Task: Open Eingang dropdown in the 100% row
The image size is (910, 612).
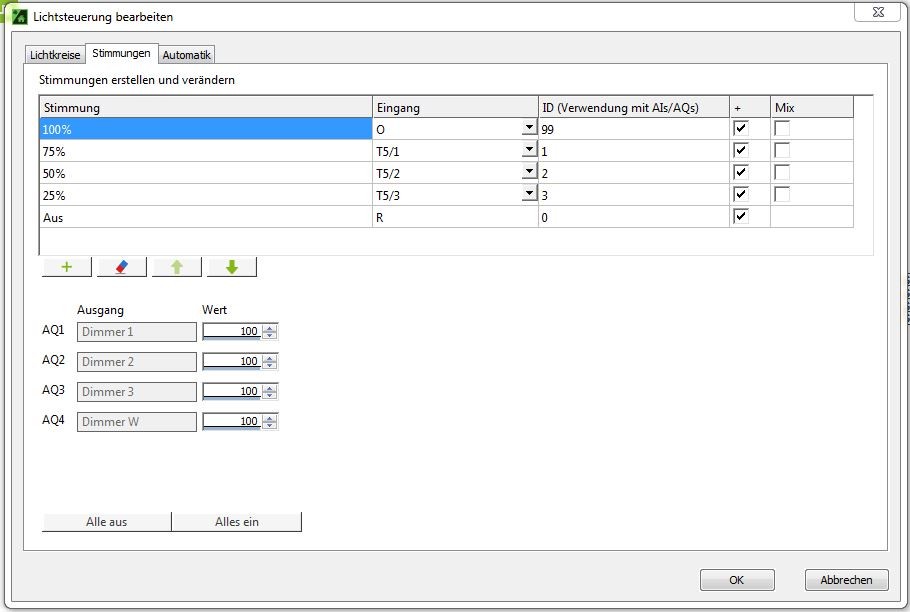Action: (x=529, y=128)
